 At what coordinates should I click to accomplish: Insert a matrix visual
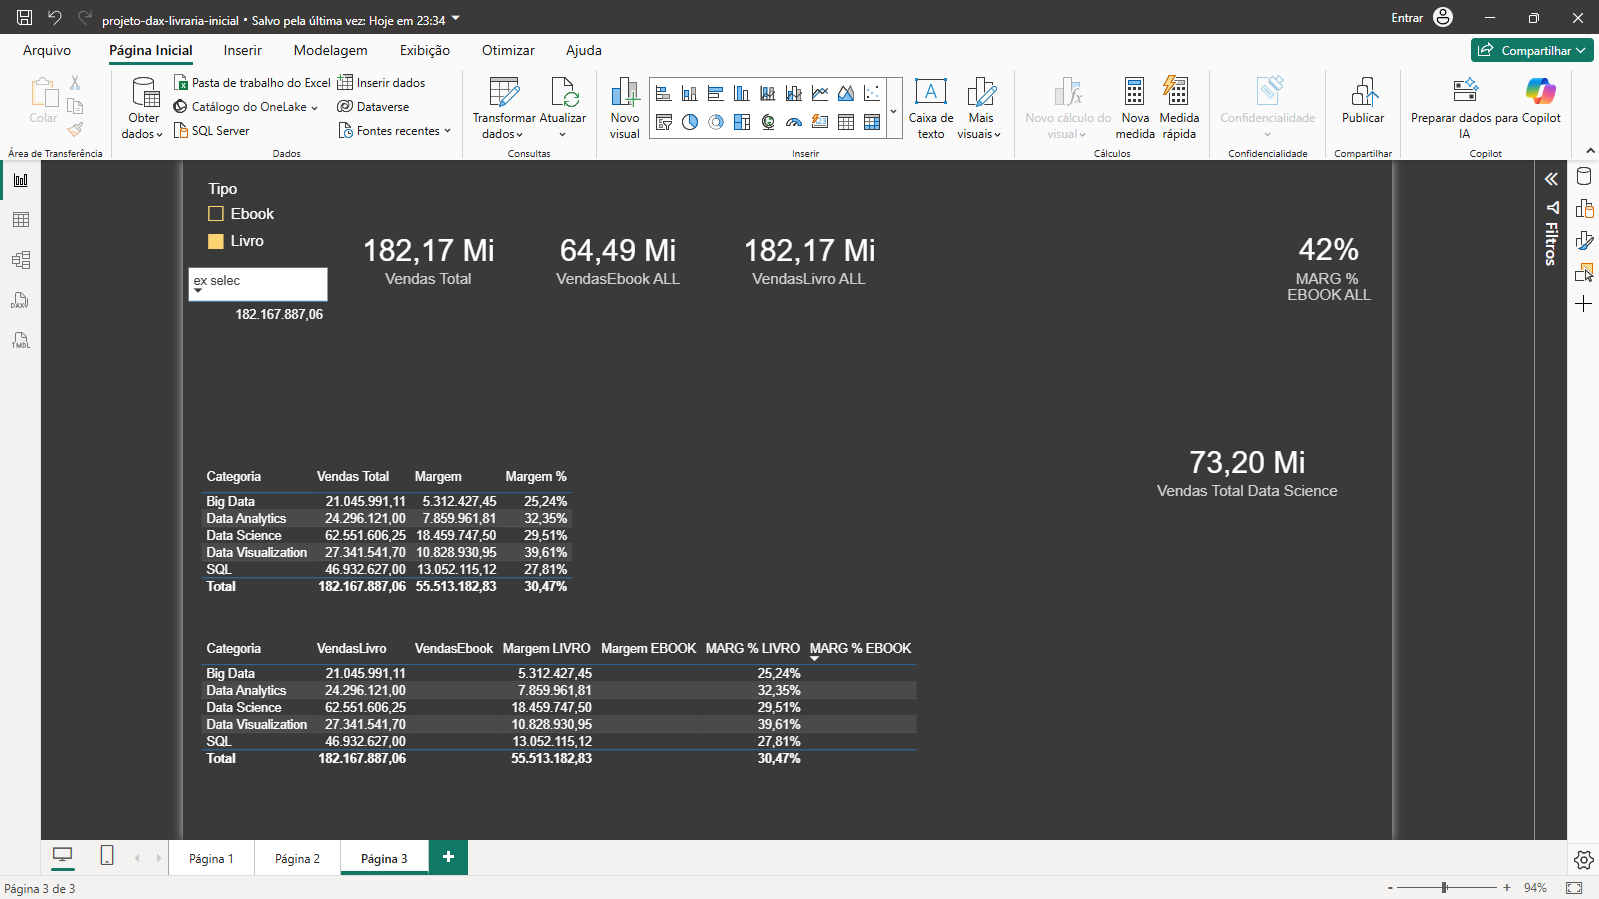click(872, 122)
